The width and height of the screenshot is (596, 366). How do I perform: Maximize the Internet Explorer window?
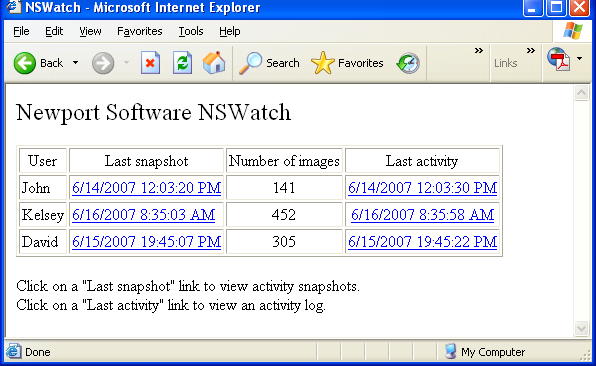pos(556,8)
